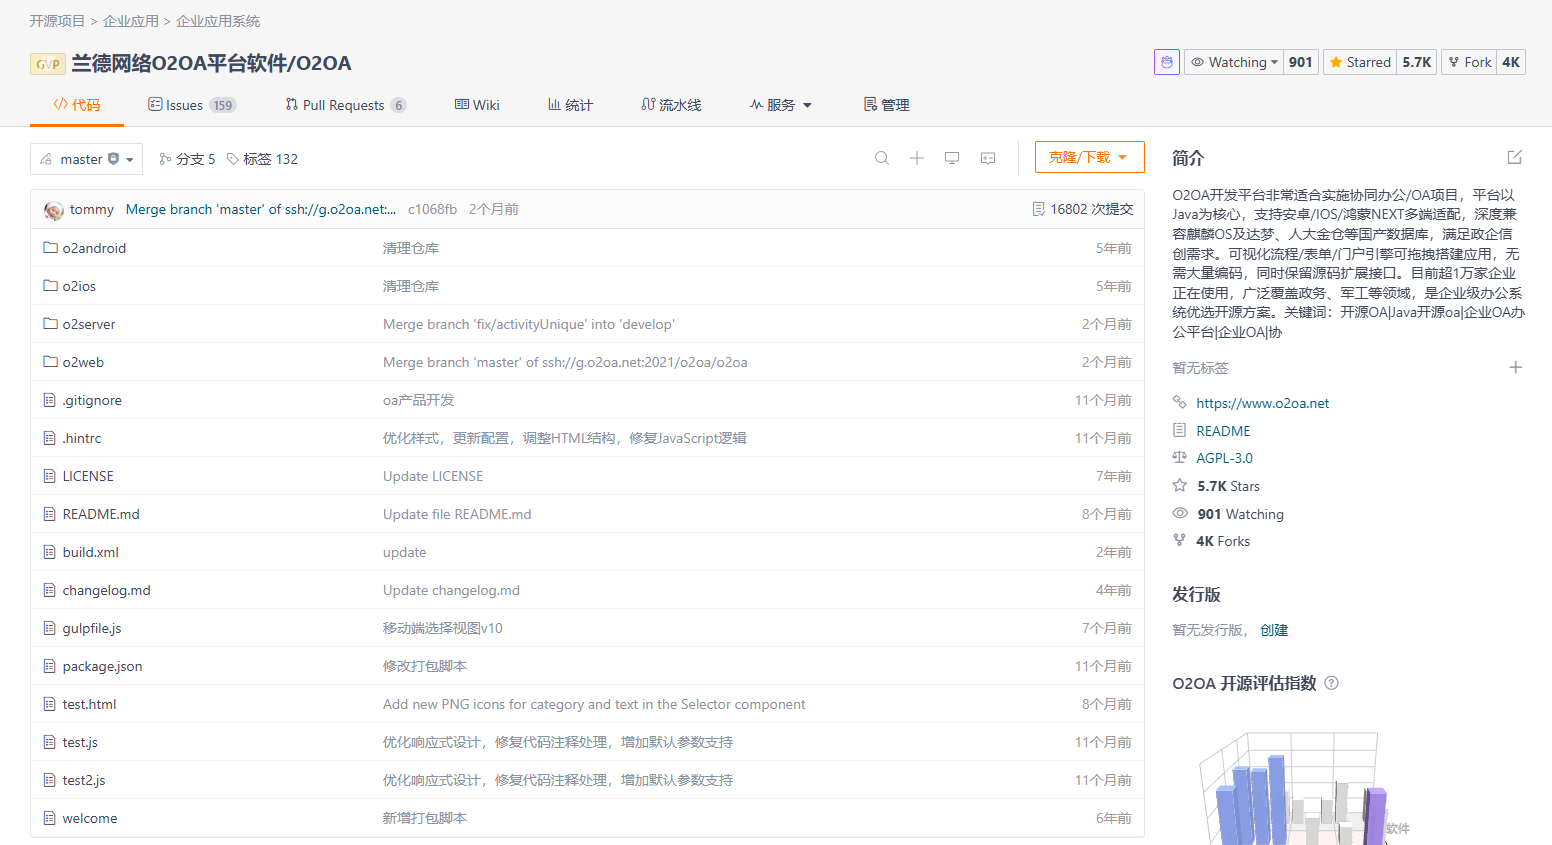Click the 创建 release link
This screenshot has width=1552, height=845.
1273,630
